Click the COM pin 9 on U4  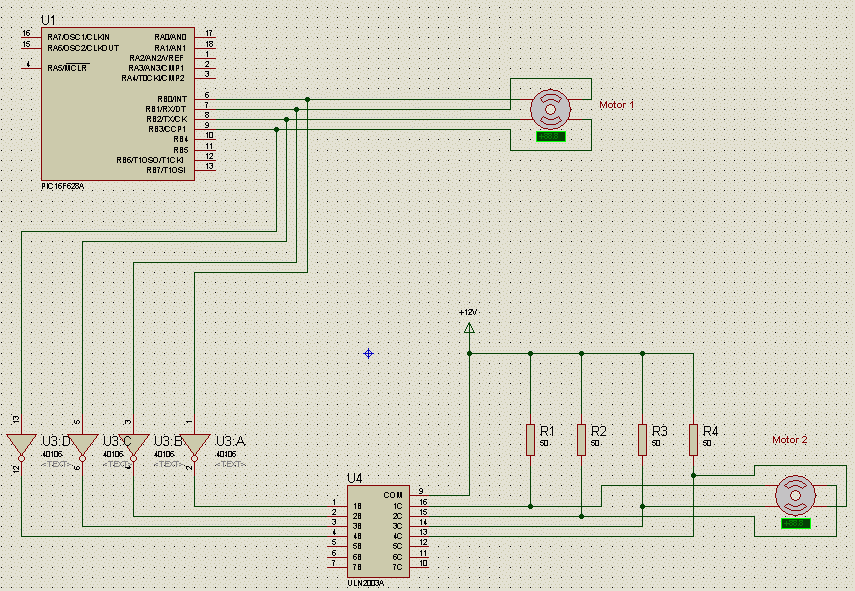point(422,495)
